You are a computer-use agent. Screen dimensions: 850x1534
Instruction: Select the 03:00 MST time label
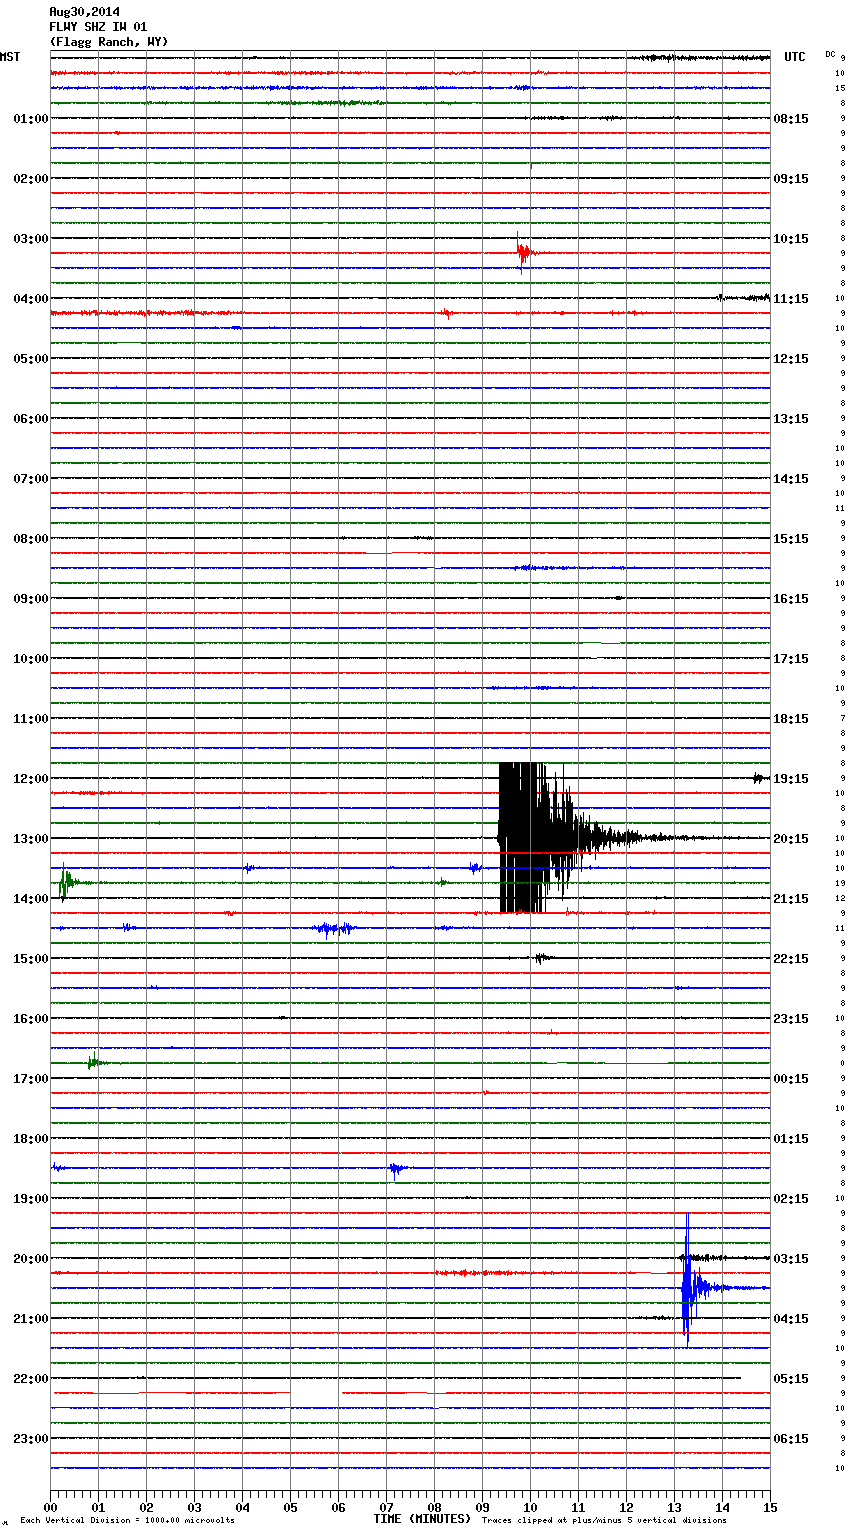click(x=31, y=239)
